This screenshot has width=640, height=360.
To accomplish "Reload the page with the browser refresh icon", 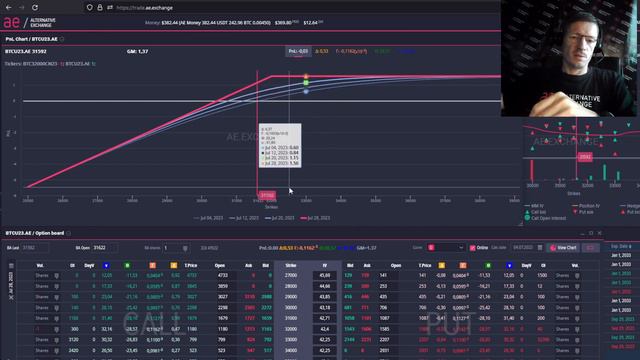I will (35, 7).
